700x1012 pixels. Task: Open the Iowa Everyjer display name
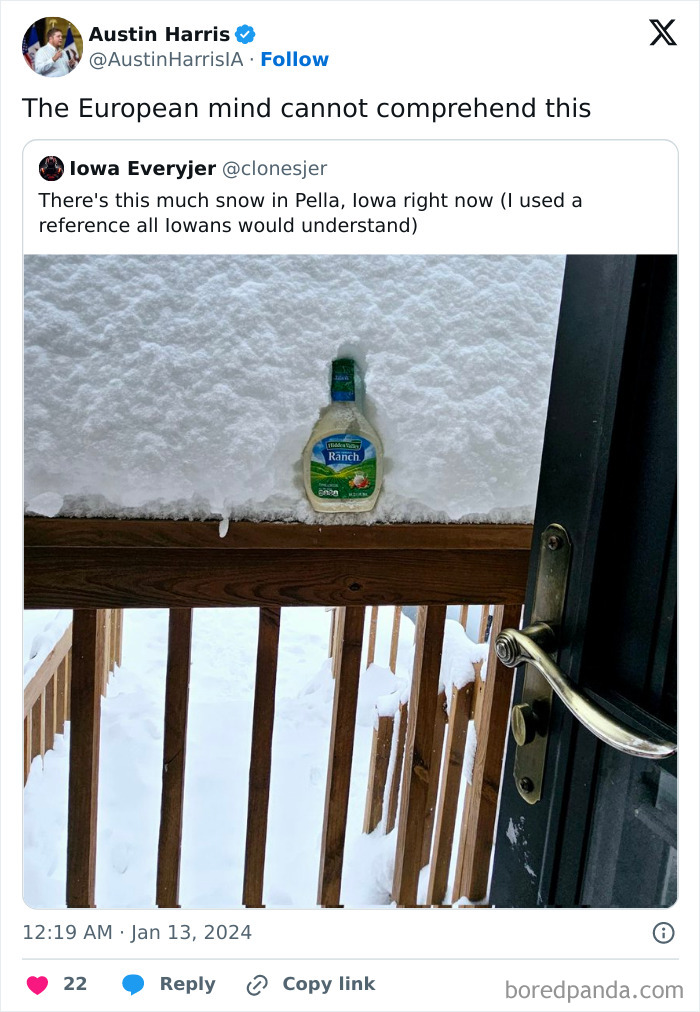(x=143, y=168)
